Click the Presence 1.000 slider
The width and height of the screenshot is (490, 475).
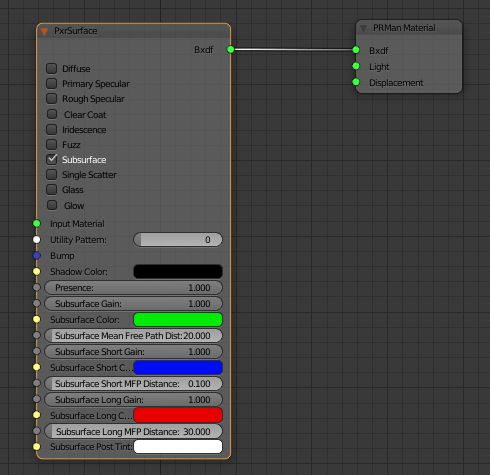[x=133, y=288]
